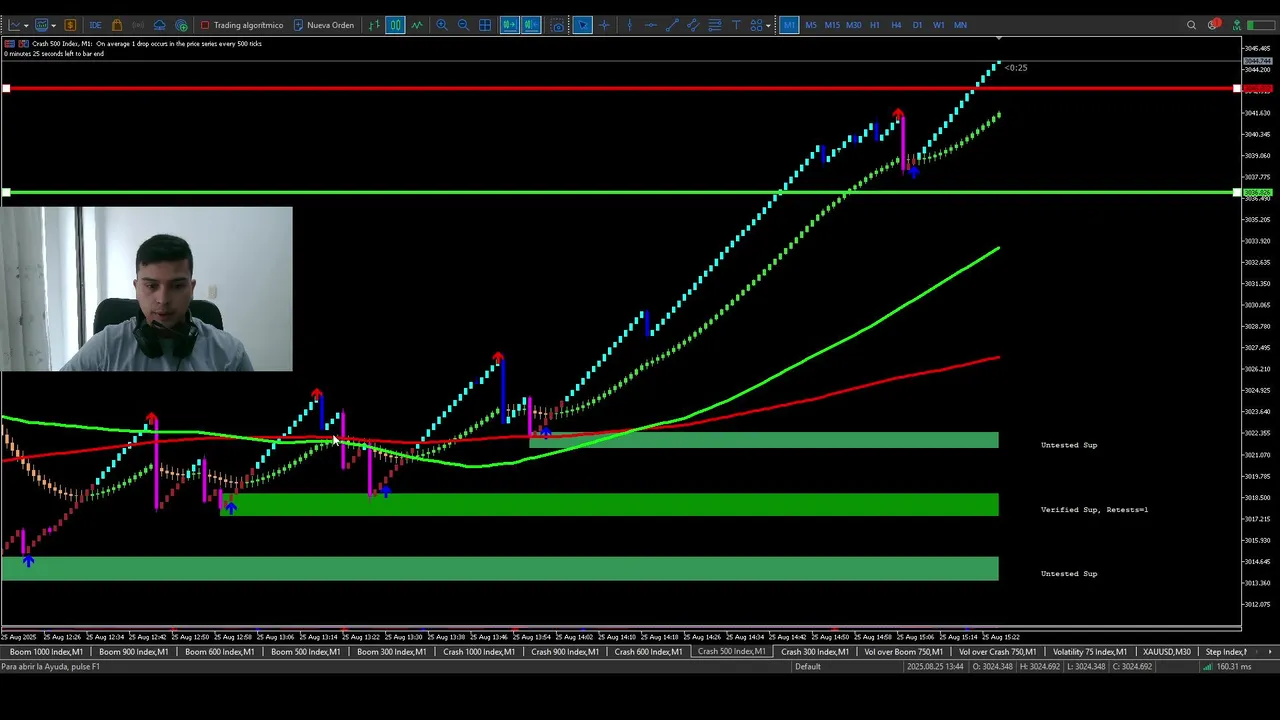Toggle chart shift from right edge

tap(531, 25)
